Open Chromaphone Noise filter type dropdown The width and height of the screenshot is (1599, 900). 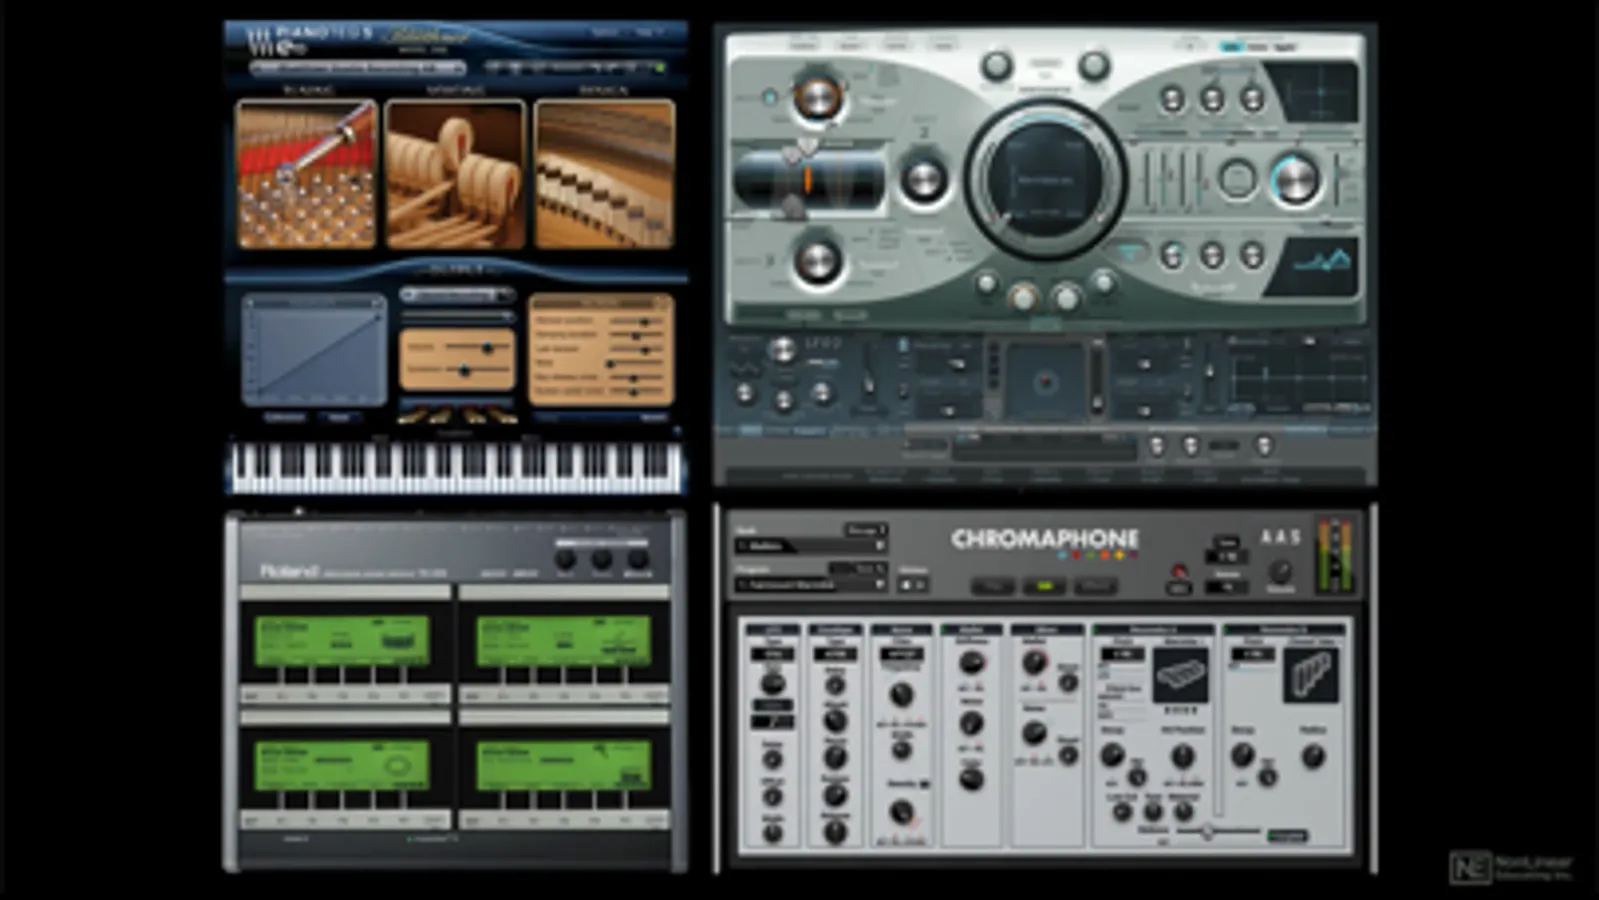(900, 655)
